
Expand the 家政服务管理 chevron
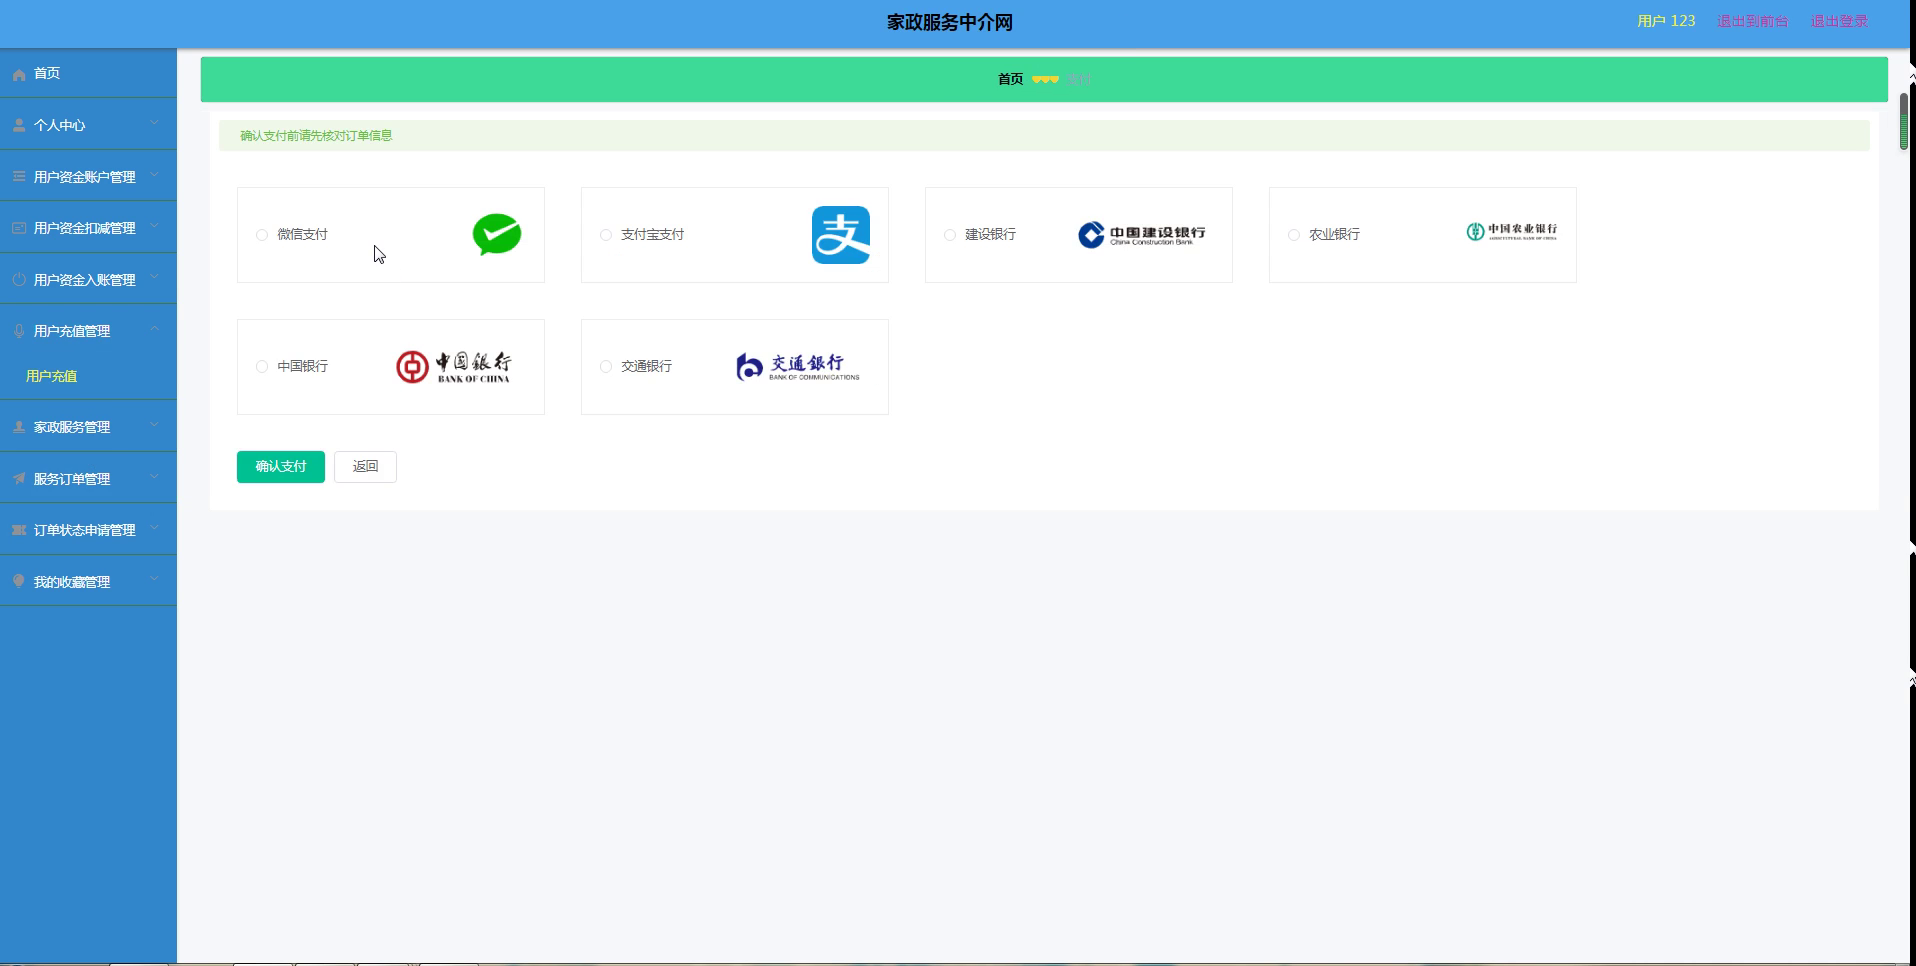pyautogui.click(x=154, y=425)
